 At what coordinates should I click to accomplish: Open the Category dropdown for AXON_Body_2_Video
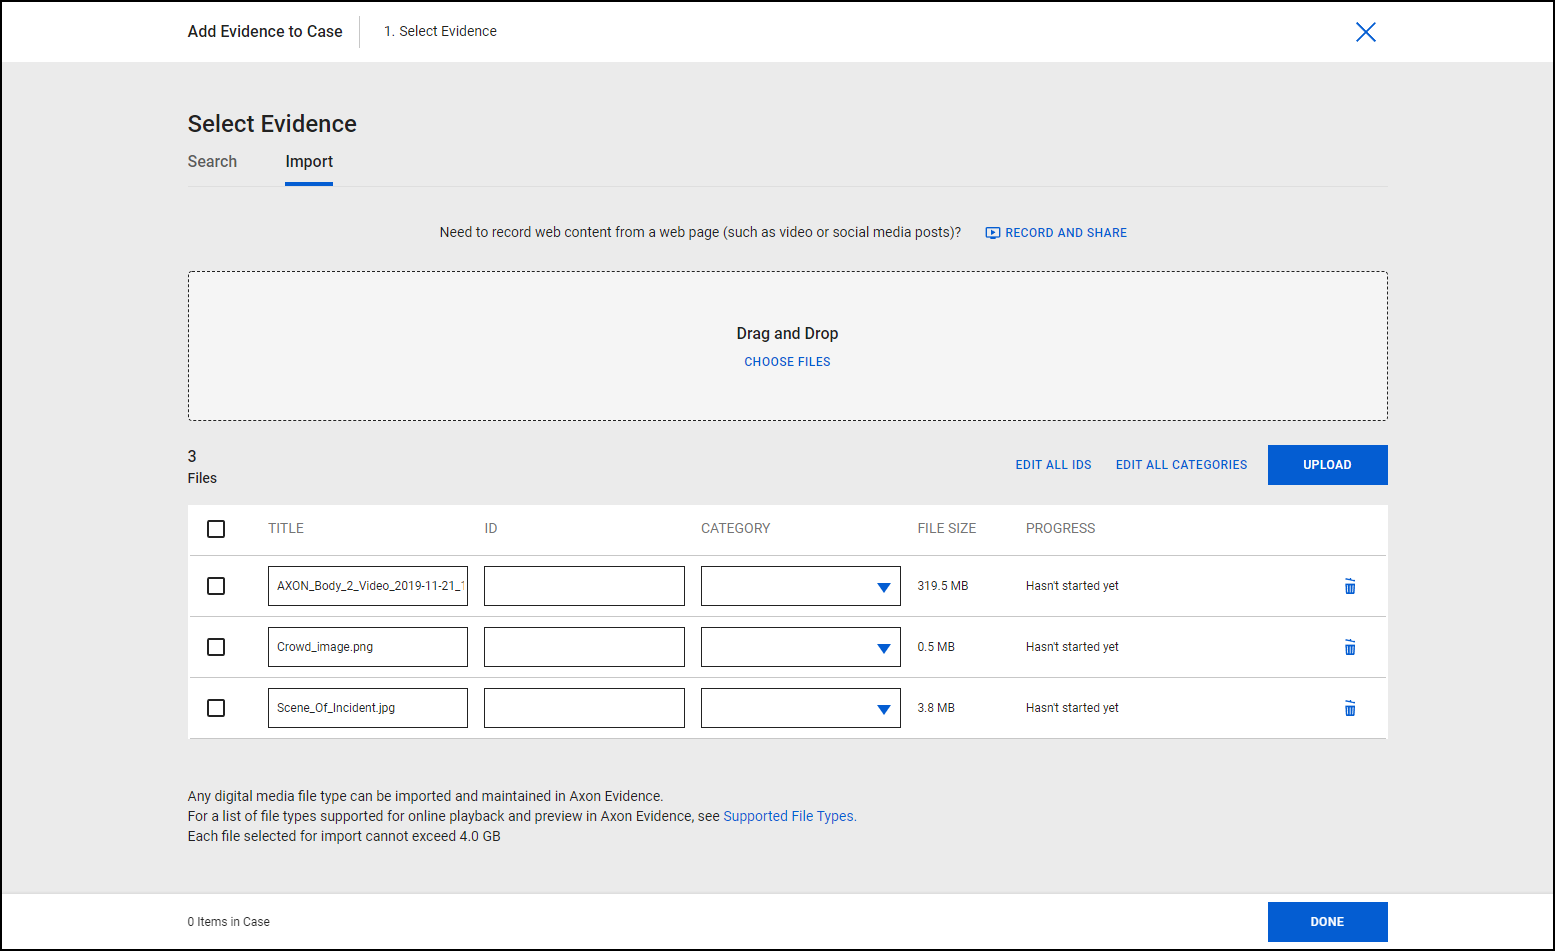883,586
